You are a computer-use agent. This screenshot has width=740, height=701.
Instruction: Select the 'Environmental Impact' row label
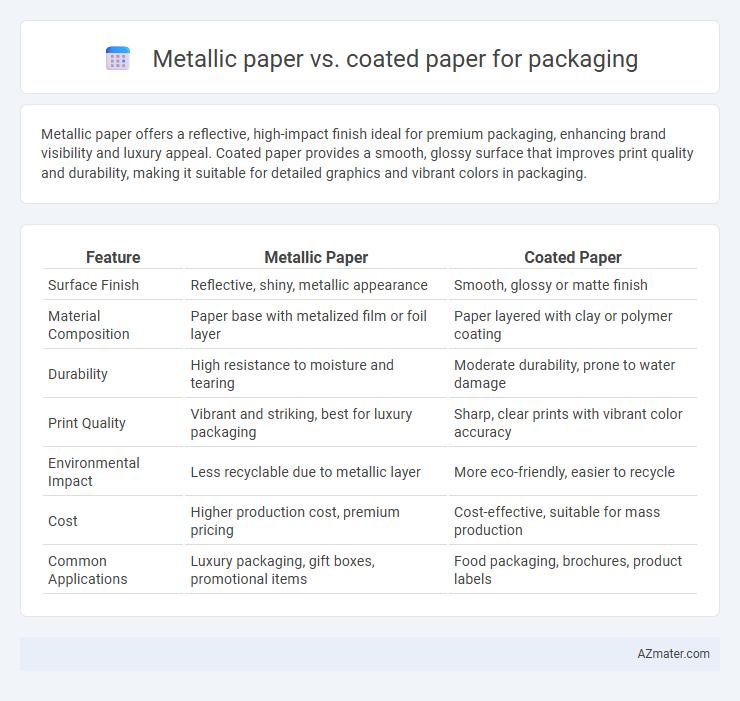(94, 472)
